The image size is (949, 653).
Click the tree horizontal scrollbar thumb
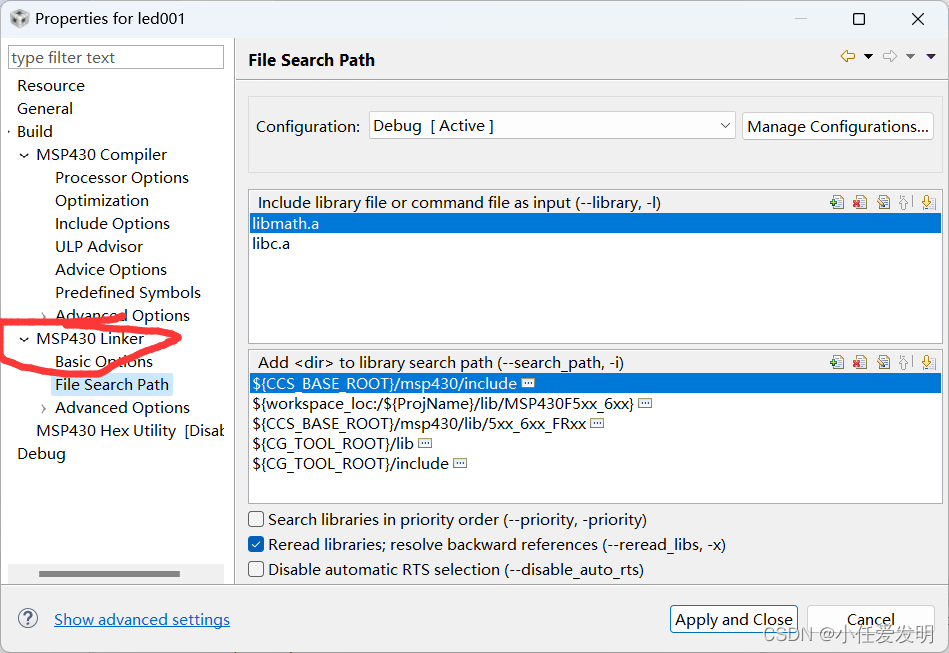[109, 574]
